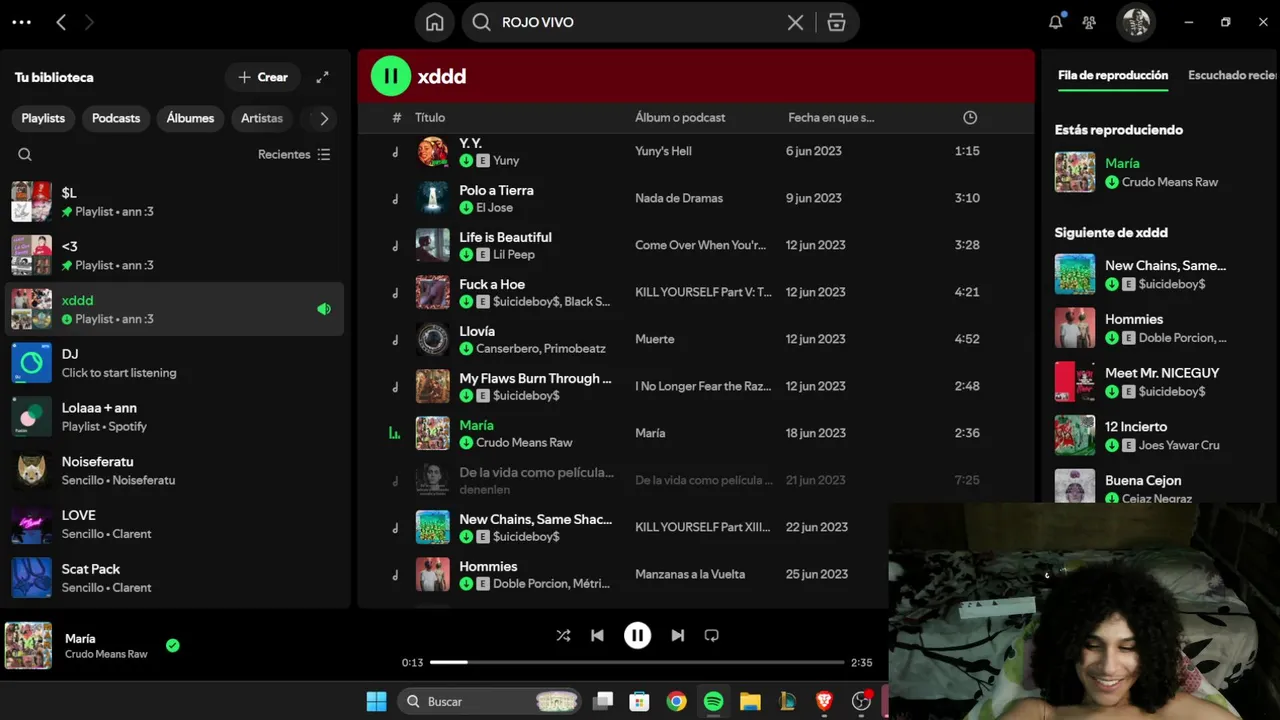The width and height of the screenshot is (1280, 720).
Task: Filter library by Artistas
Action: tap(262, 118)
